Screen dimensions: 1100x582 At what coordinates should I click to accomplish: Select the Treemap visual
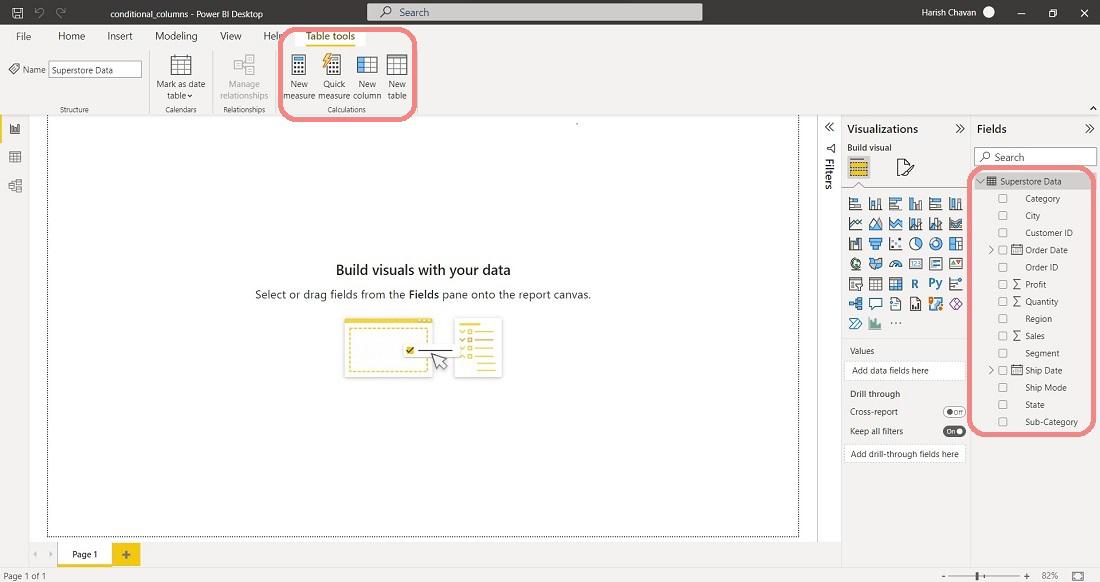[x=955, y=244]
